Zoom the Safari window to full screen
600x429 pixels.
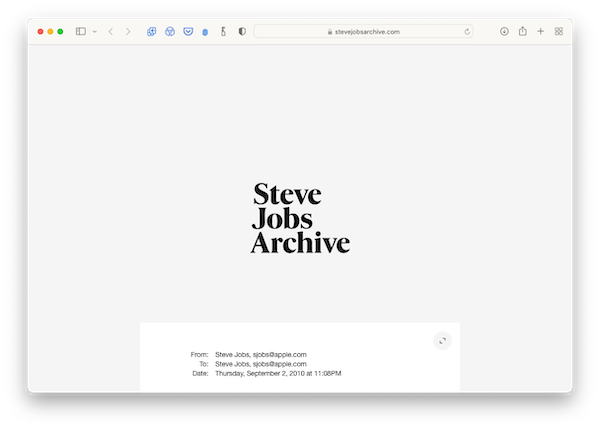pyautogui.click(x=60, y=31)
